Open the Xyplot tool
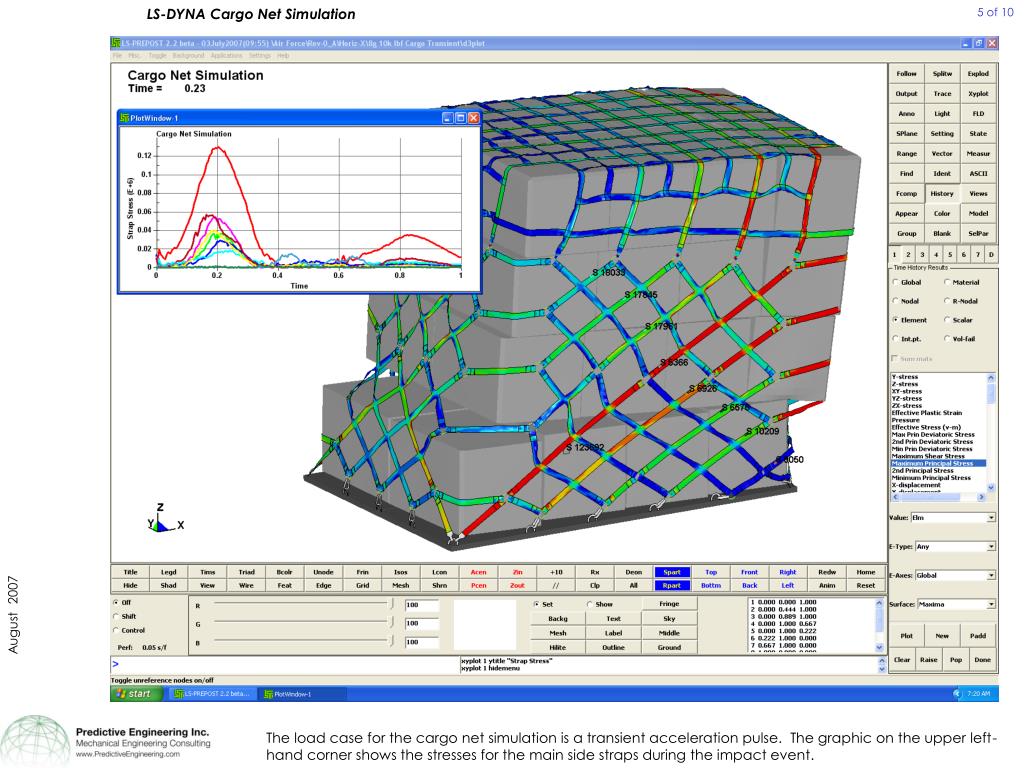The width and height of the screenshot is (1024, 768). [978, 93]
